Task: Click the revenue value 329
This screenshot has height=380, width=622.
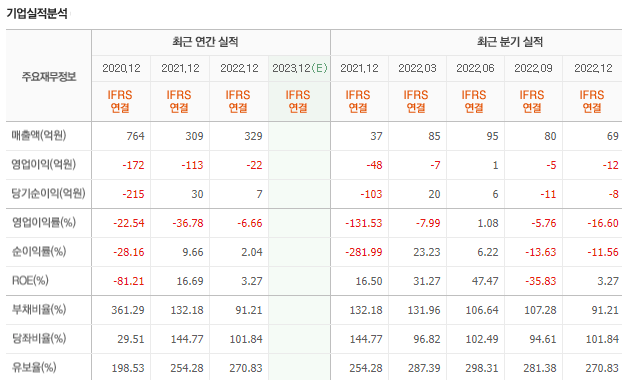Action: 253,136
